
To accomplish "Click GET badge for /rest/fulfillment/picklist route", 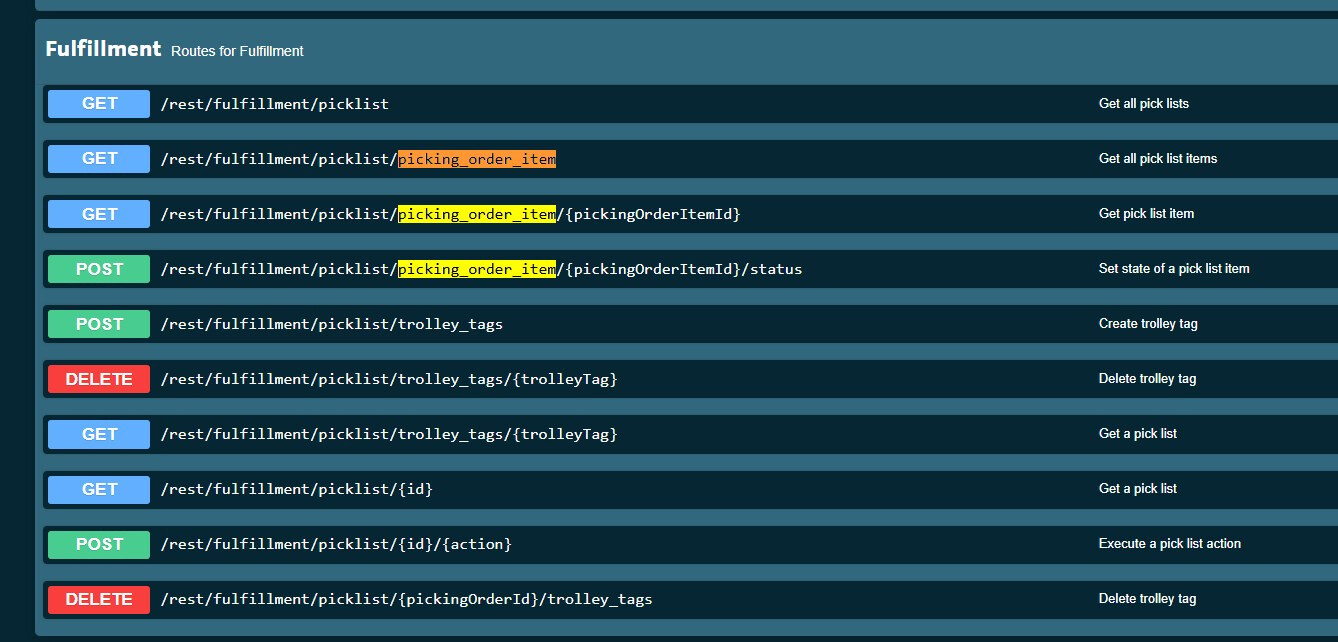I will pos(99,103).
